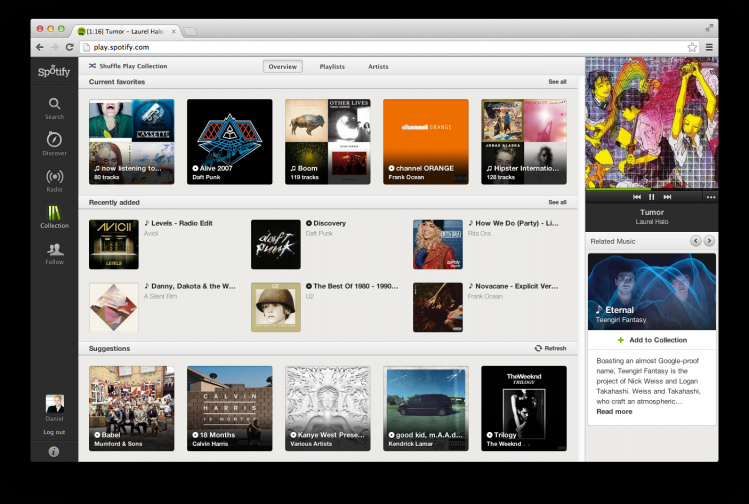Image resolution: width=749 pixels, height=504 pixels.
Task: Open the info icon in sidebar
Action: (x=54, y=451)
